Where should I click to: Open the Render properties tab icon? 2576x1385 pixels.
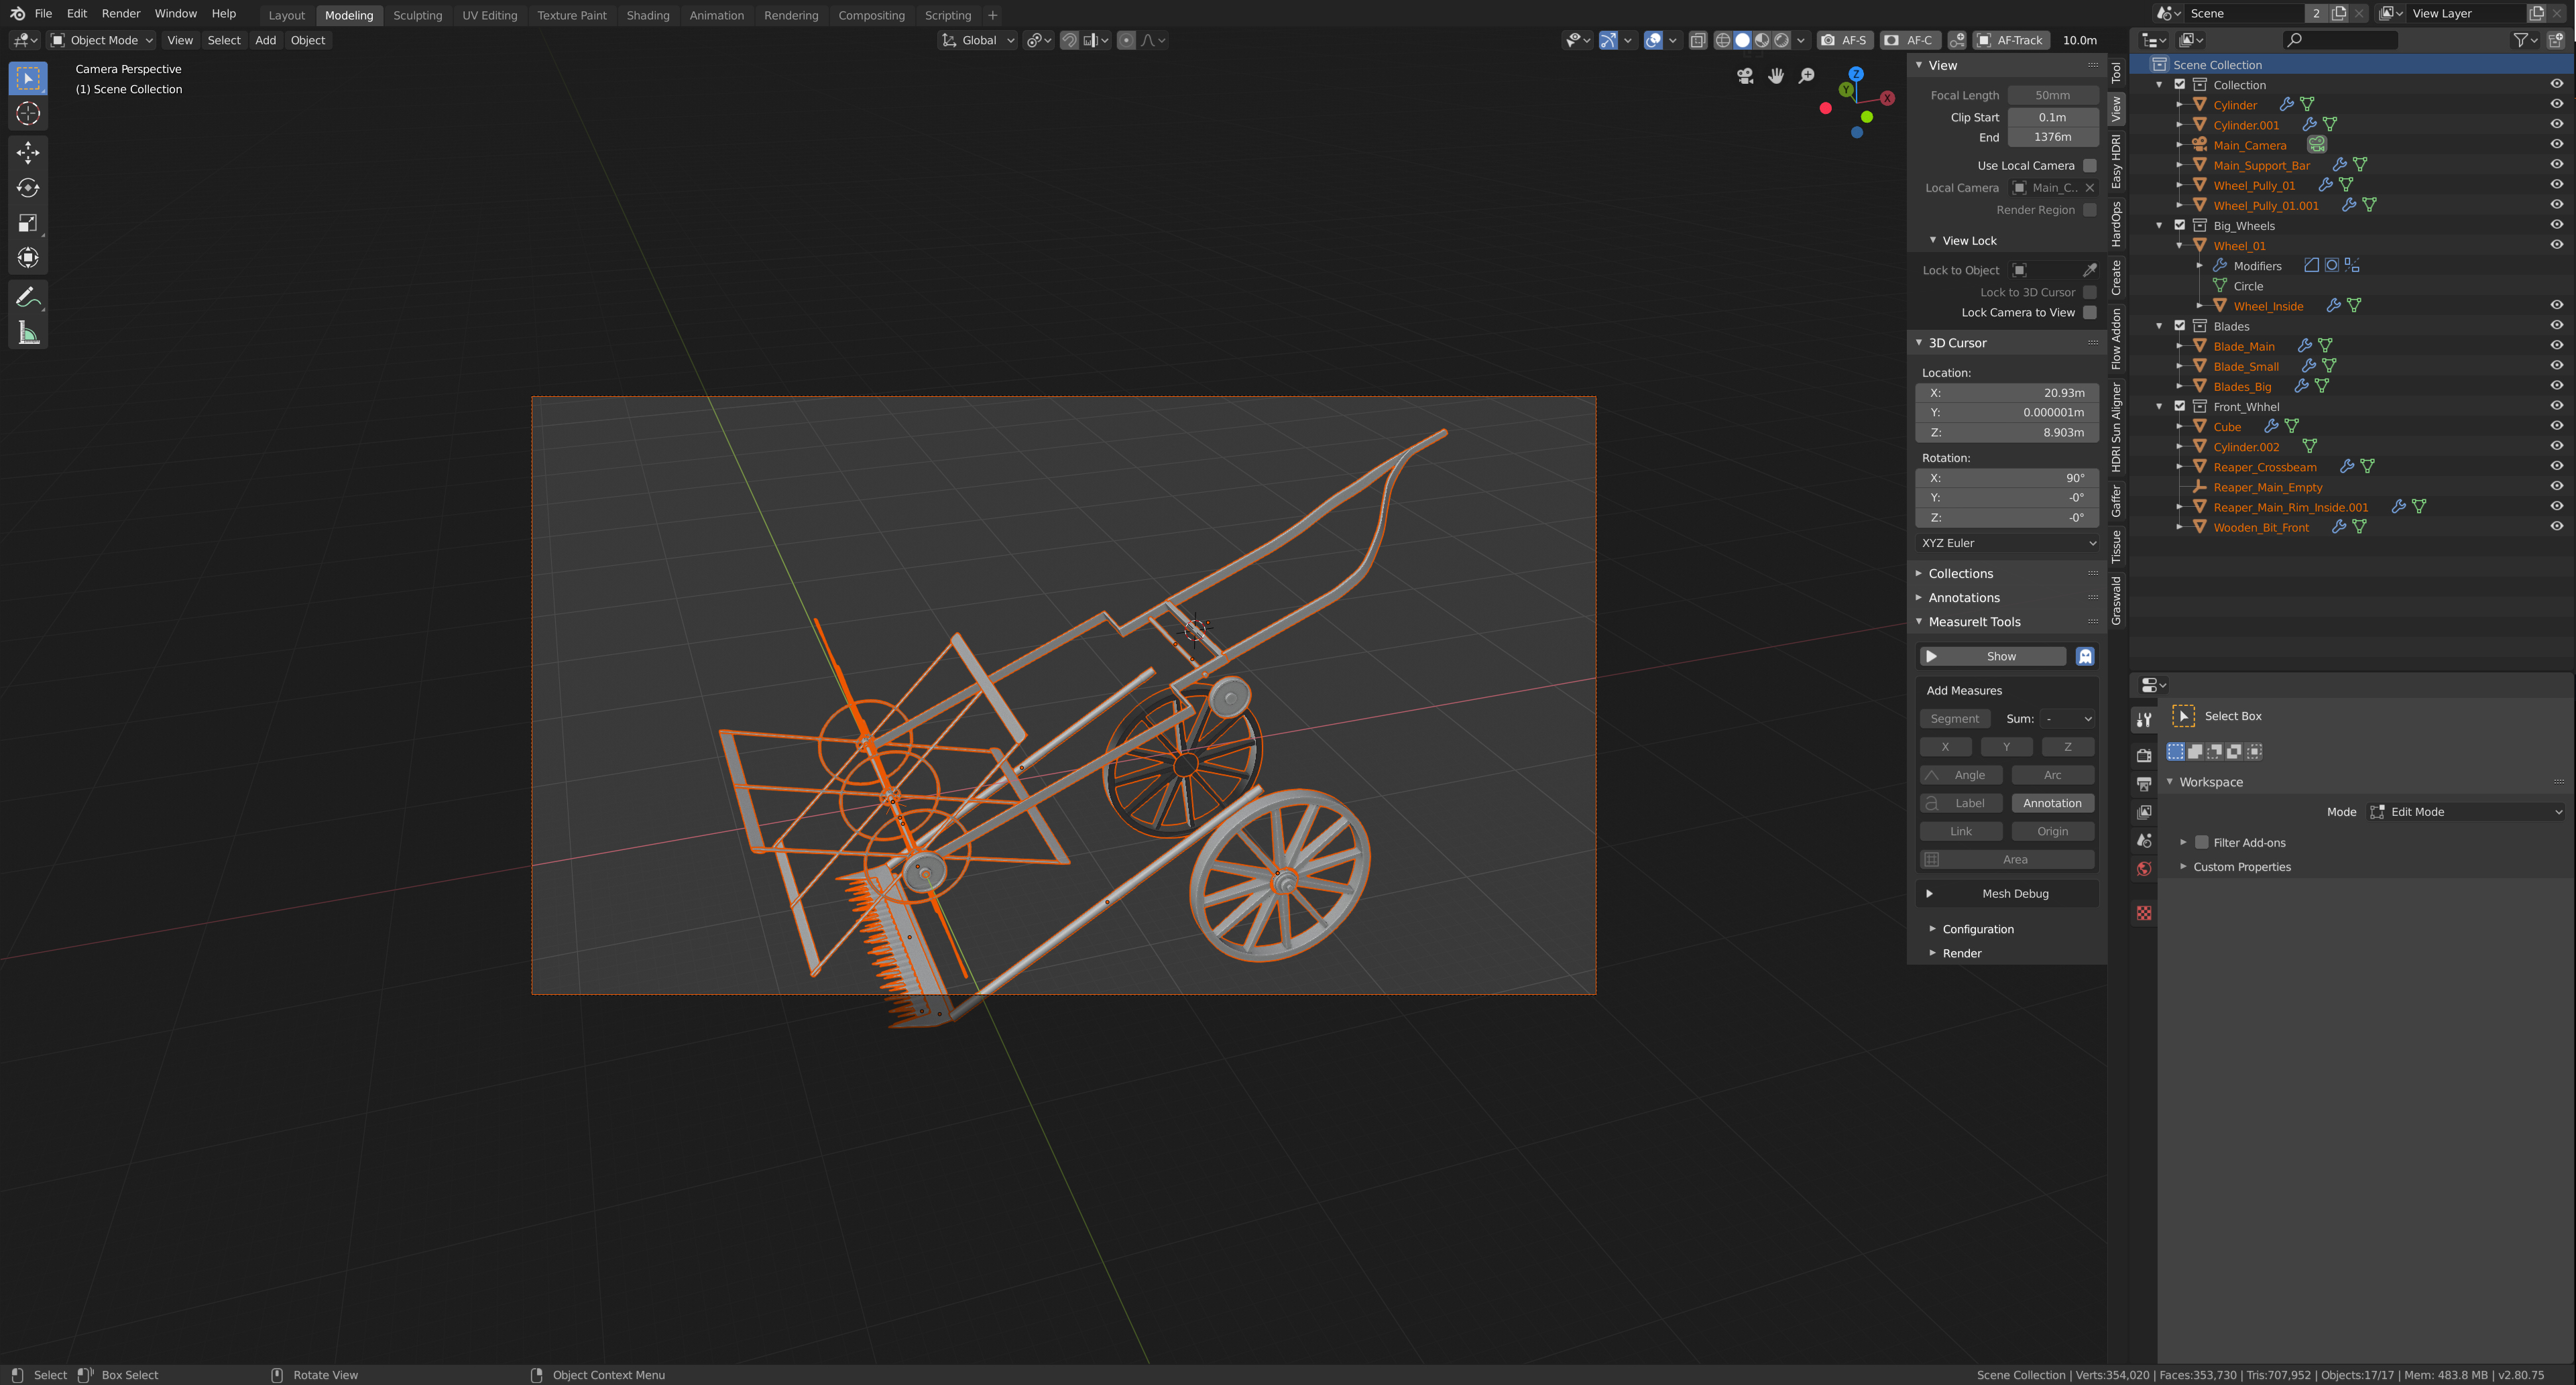click(2143, 756)
